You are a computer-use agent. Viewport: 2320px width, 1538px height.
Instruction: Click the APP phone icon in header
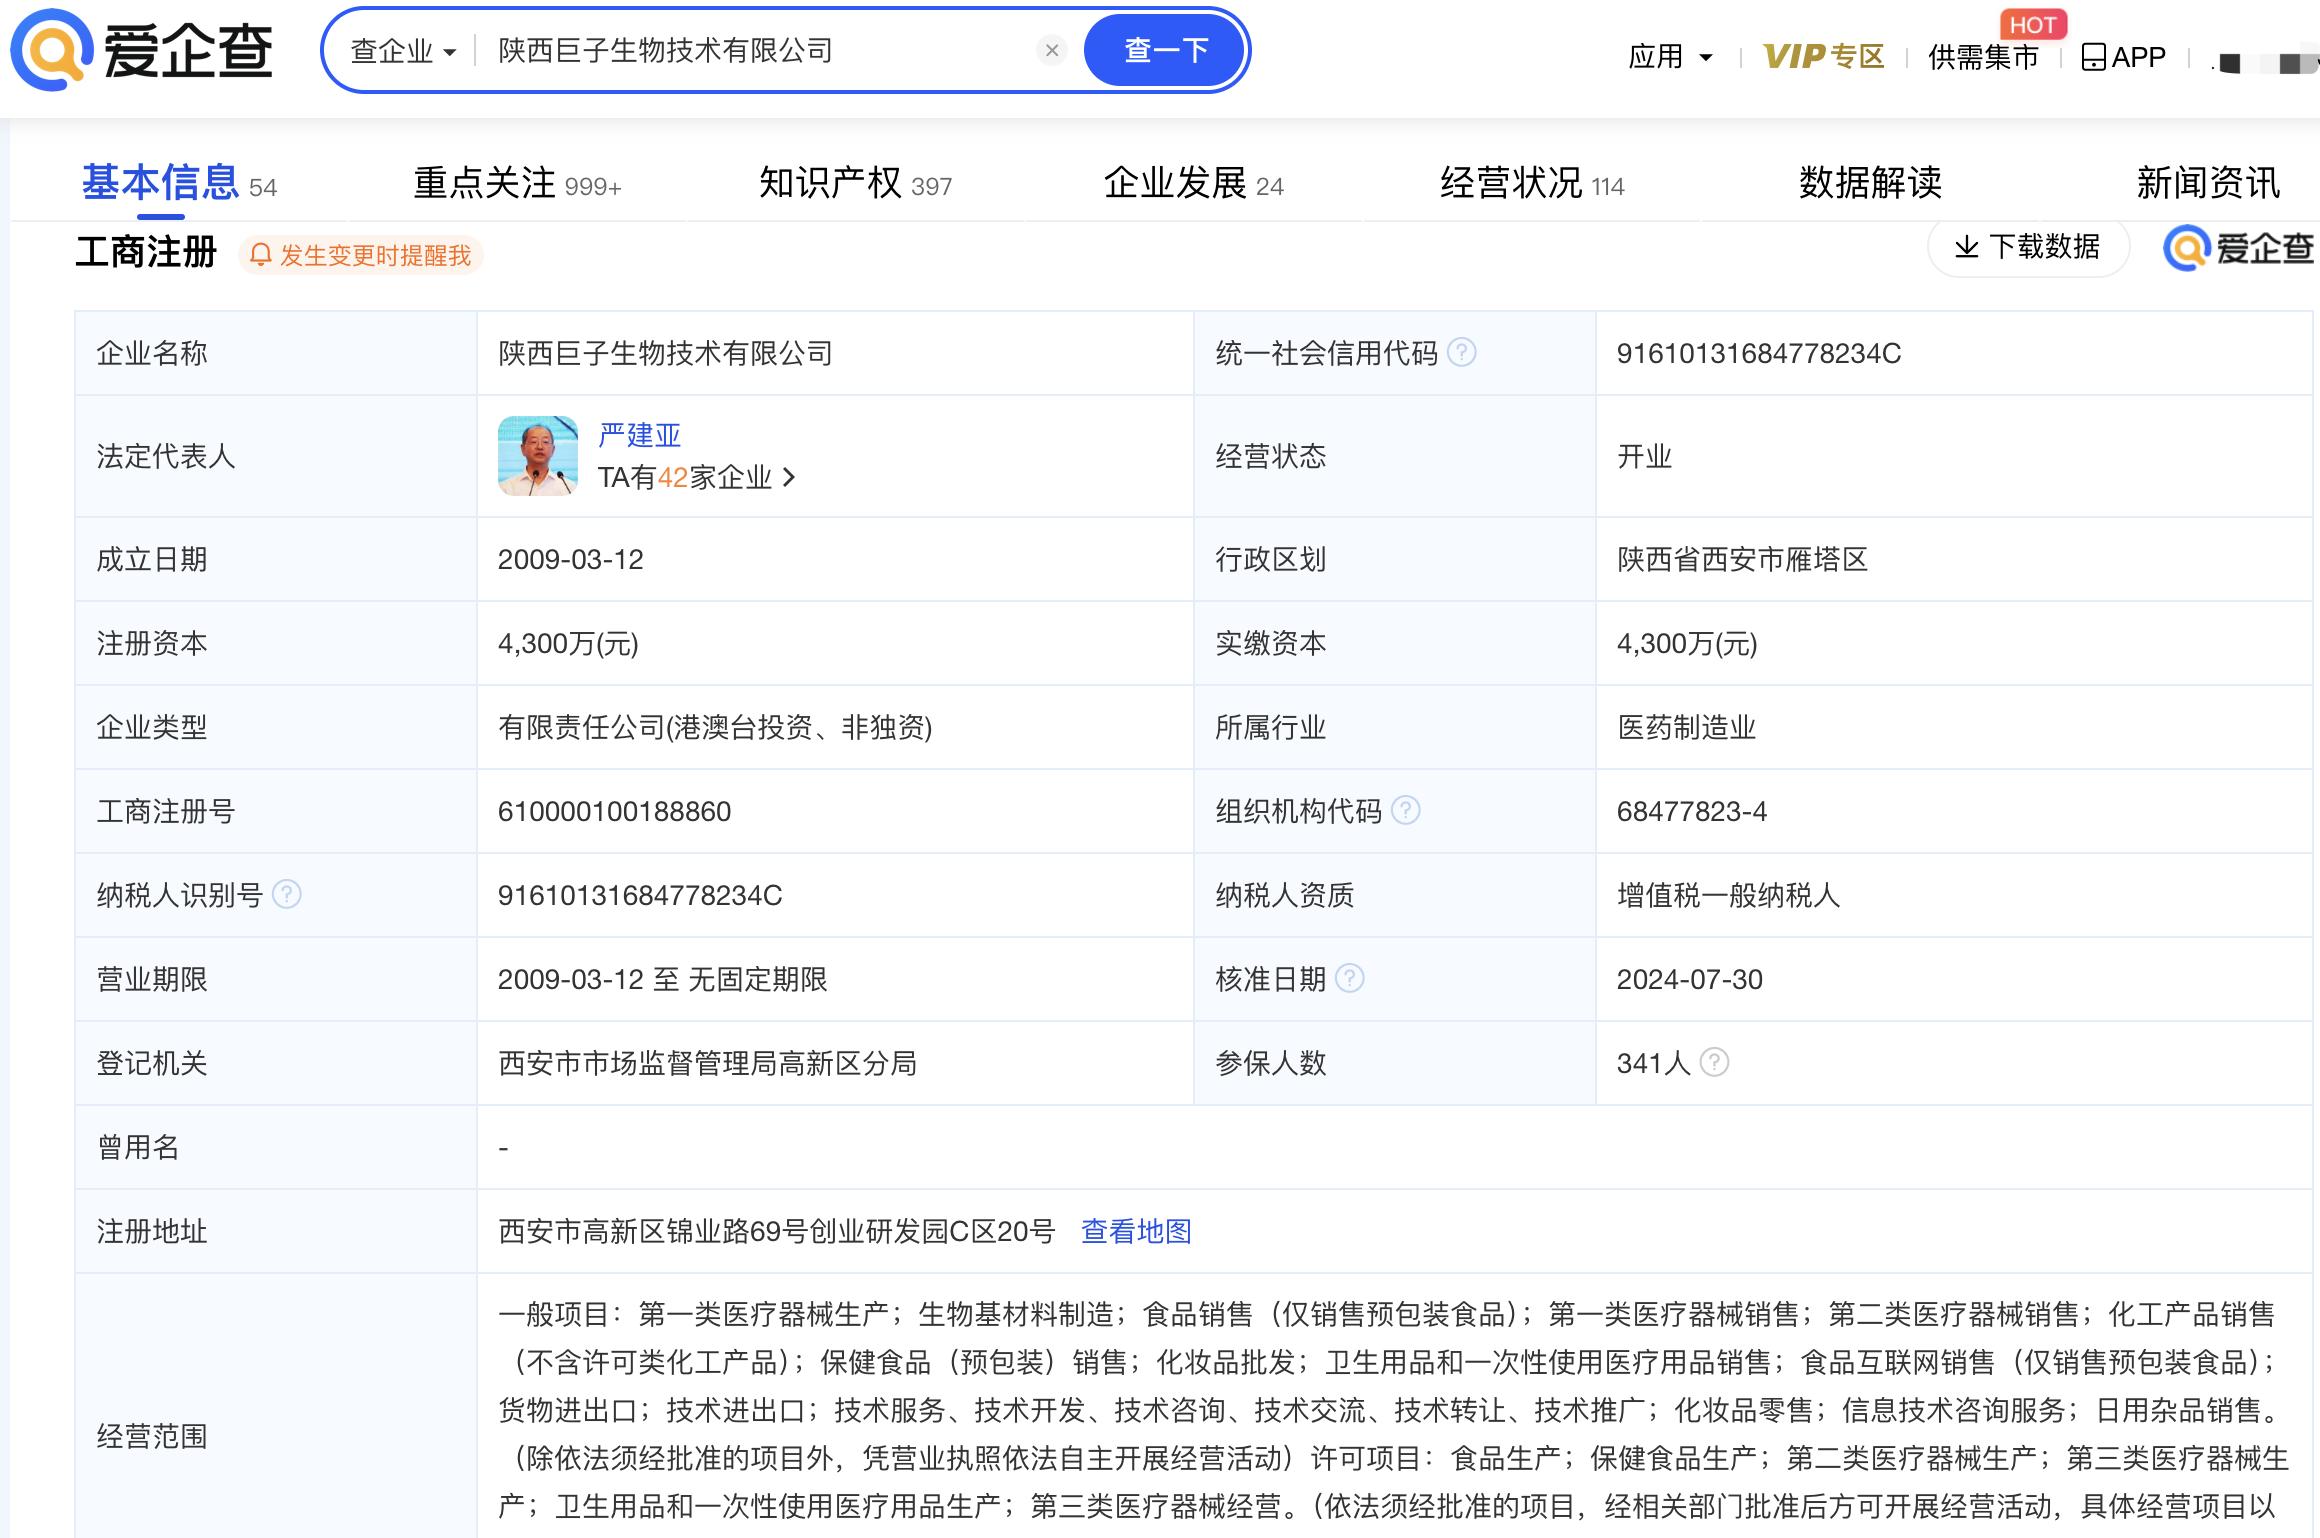[x=2093, y=57]
